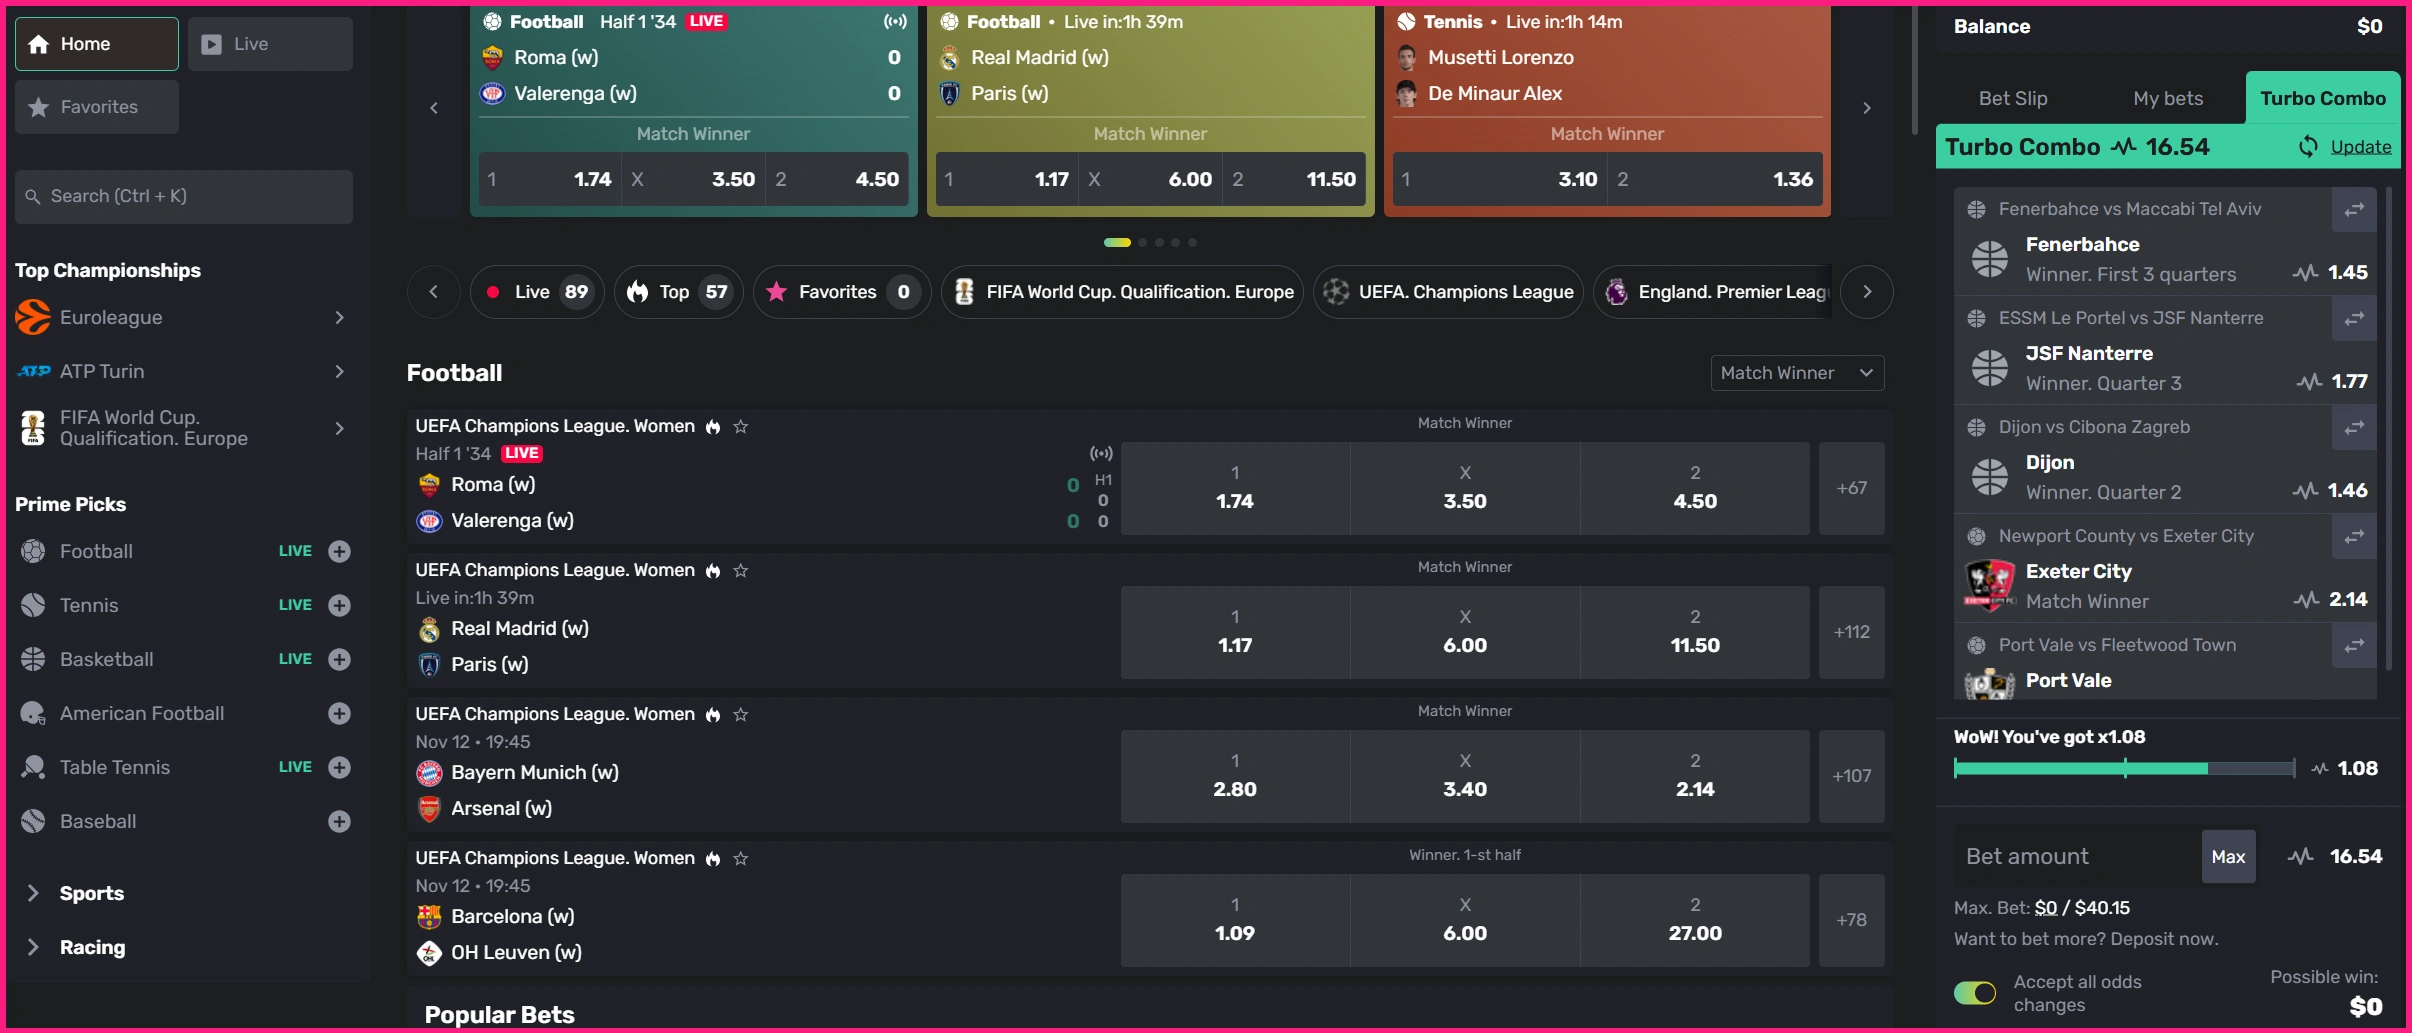Show next featured match card
2412x1033 pixels.
[x=1867, y=108]
